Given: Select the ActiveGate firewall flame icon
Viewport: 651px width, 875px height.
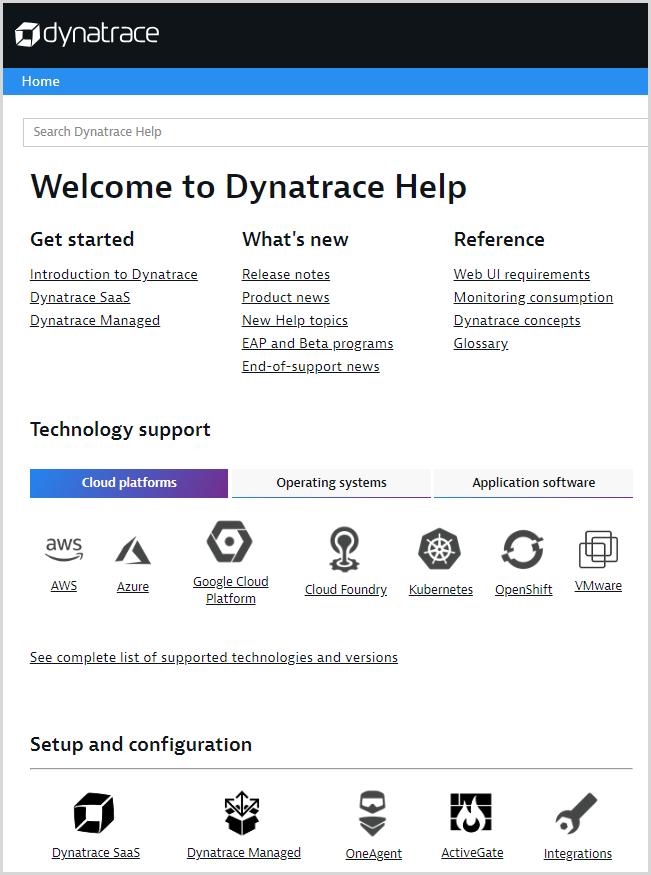Looking at the screenshot, I should 471,812.
